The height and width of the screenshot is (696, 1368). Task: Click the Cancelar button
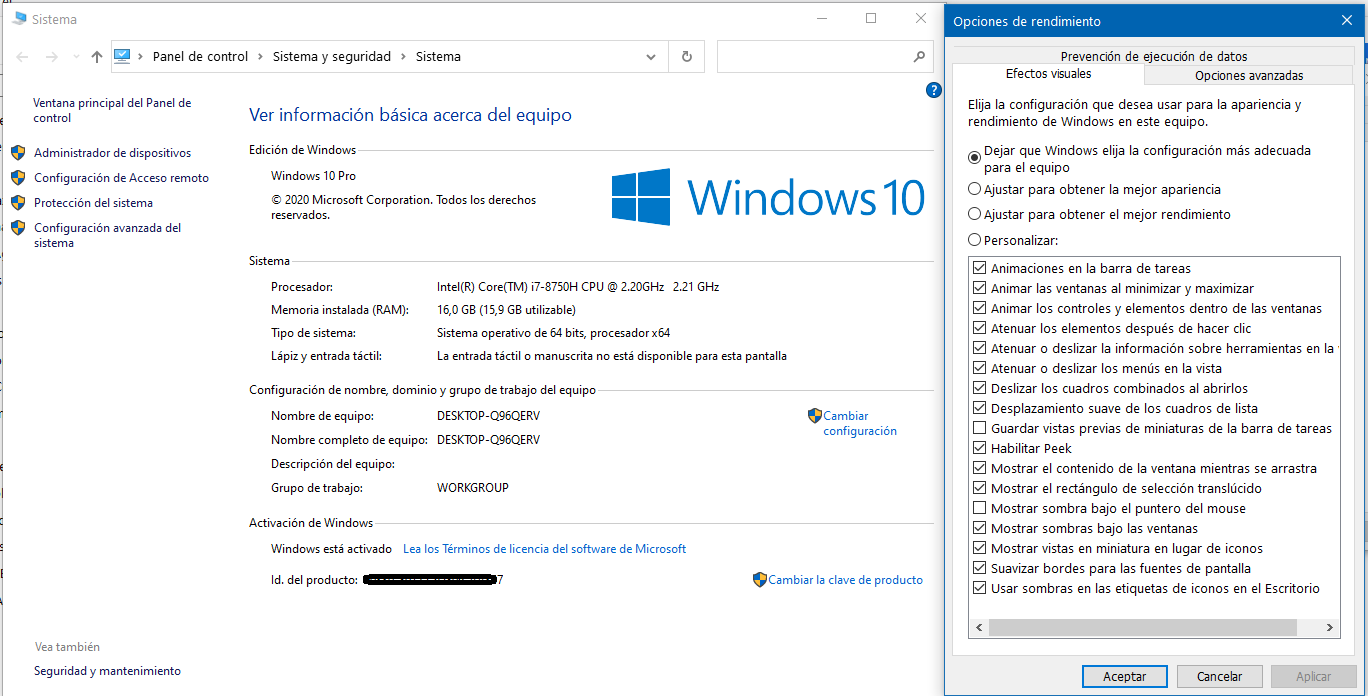pyautogui.click(x=1219, y=677)
